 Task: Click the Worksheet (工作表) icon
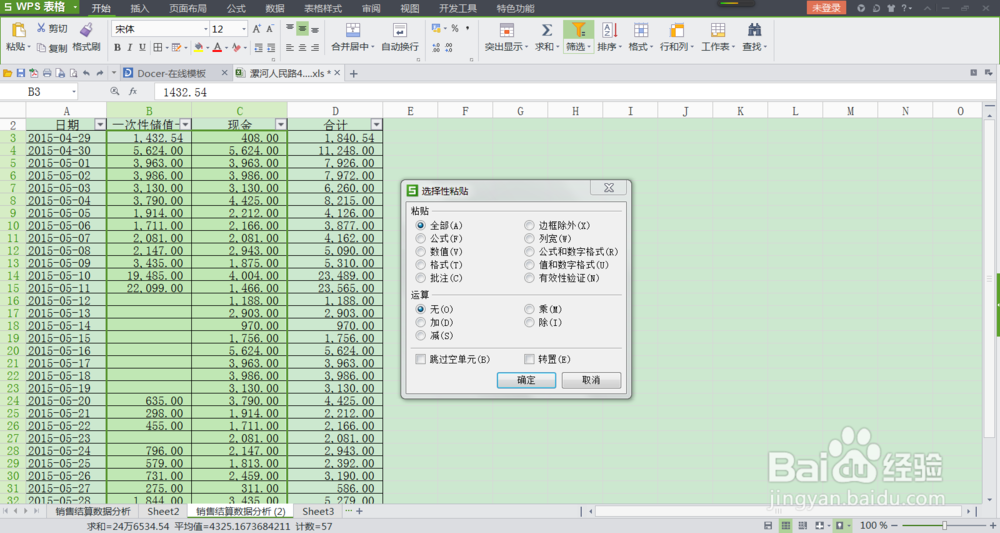(x=717, y=31)
